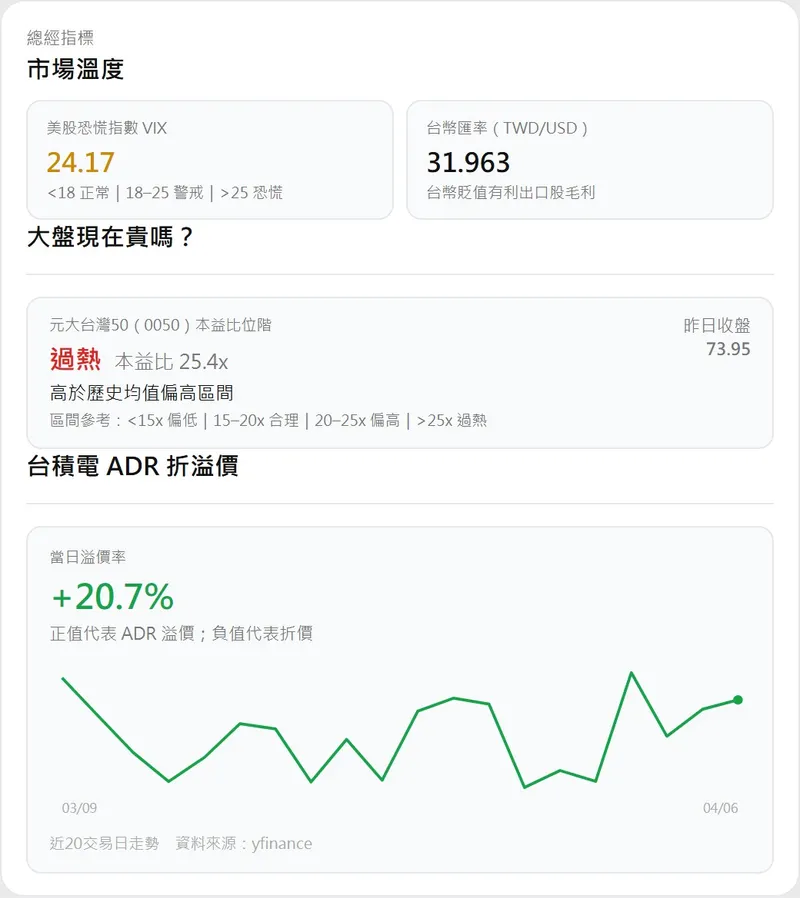Click the VIX value 24.17
Screen dimensions: 800x898
coord(81,162)
